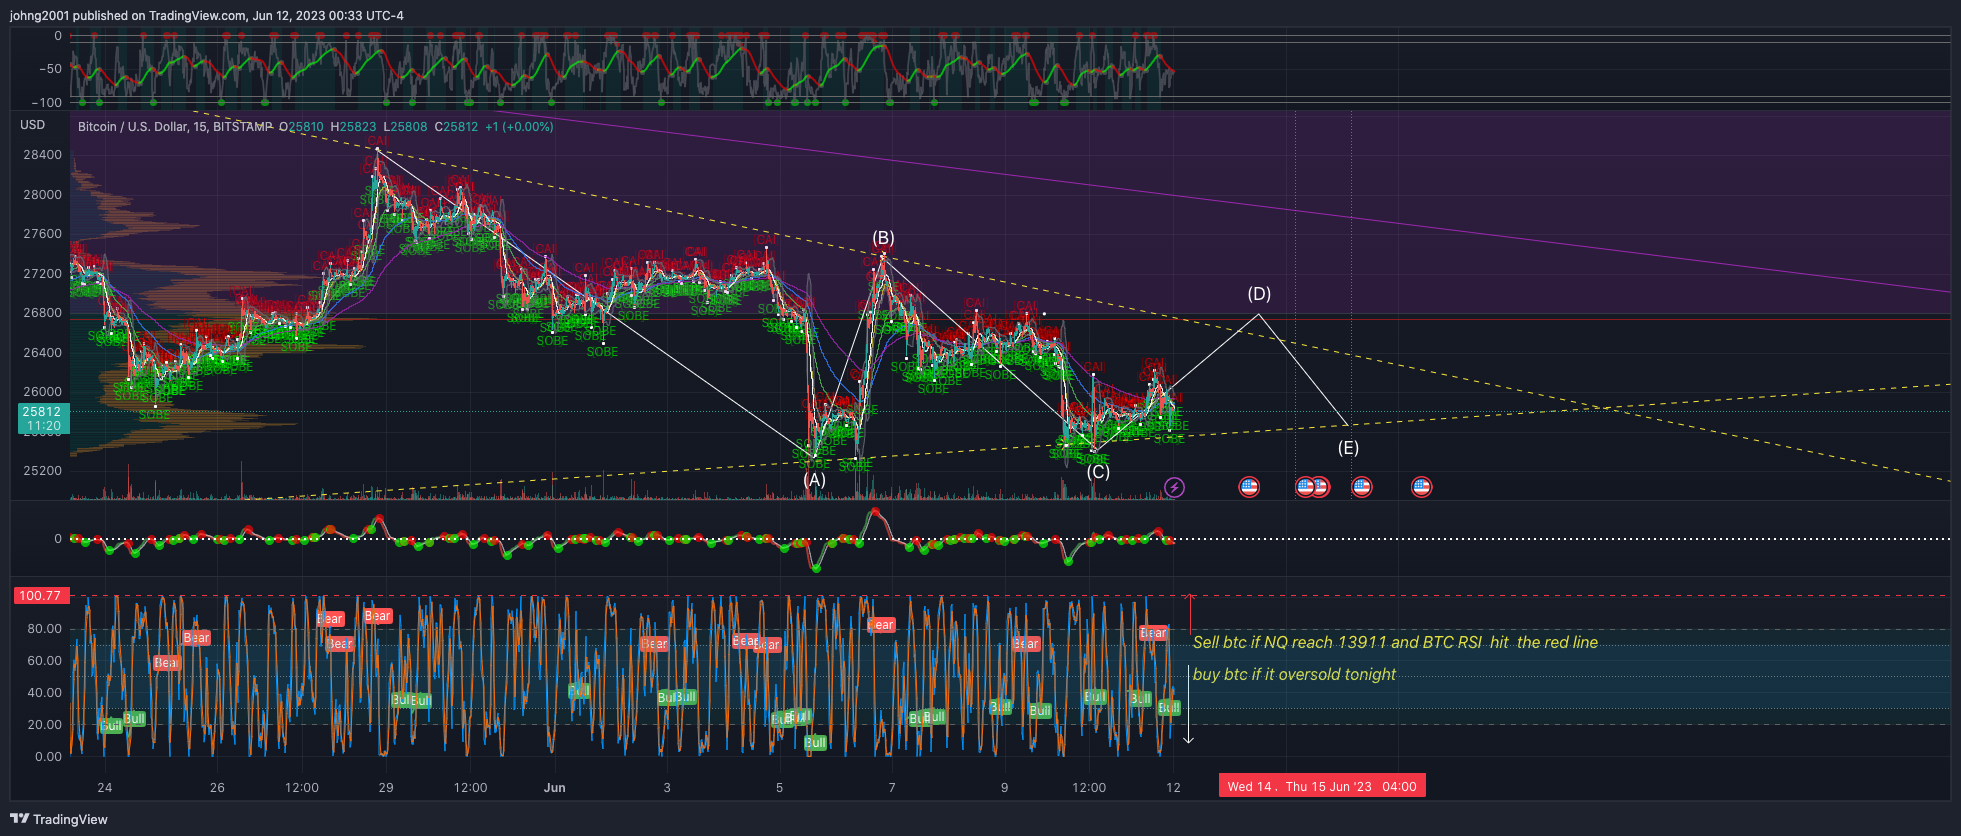The image size is (1961, 836).
Task: Select the 'buy btc if it oversold tonight' note
Action: (1294, 674)
